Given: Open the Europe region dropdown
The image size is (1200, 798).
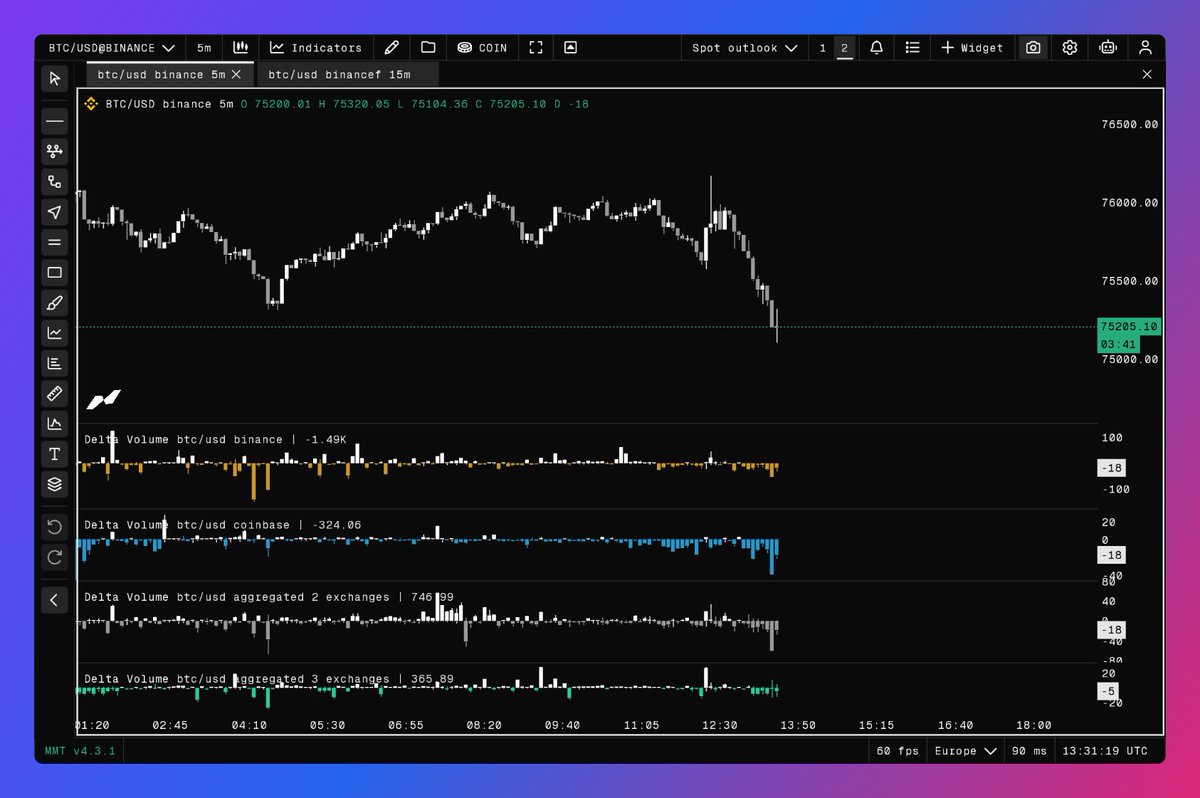Looking at the screenshot, I should [x=965, y=751].
